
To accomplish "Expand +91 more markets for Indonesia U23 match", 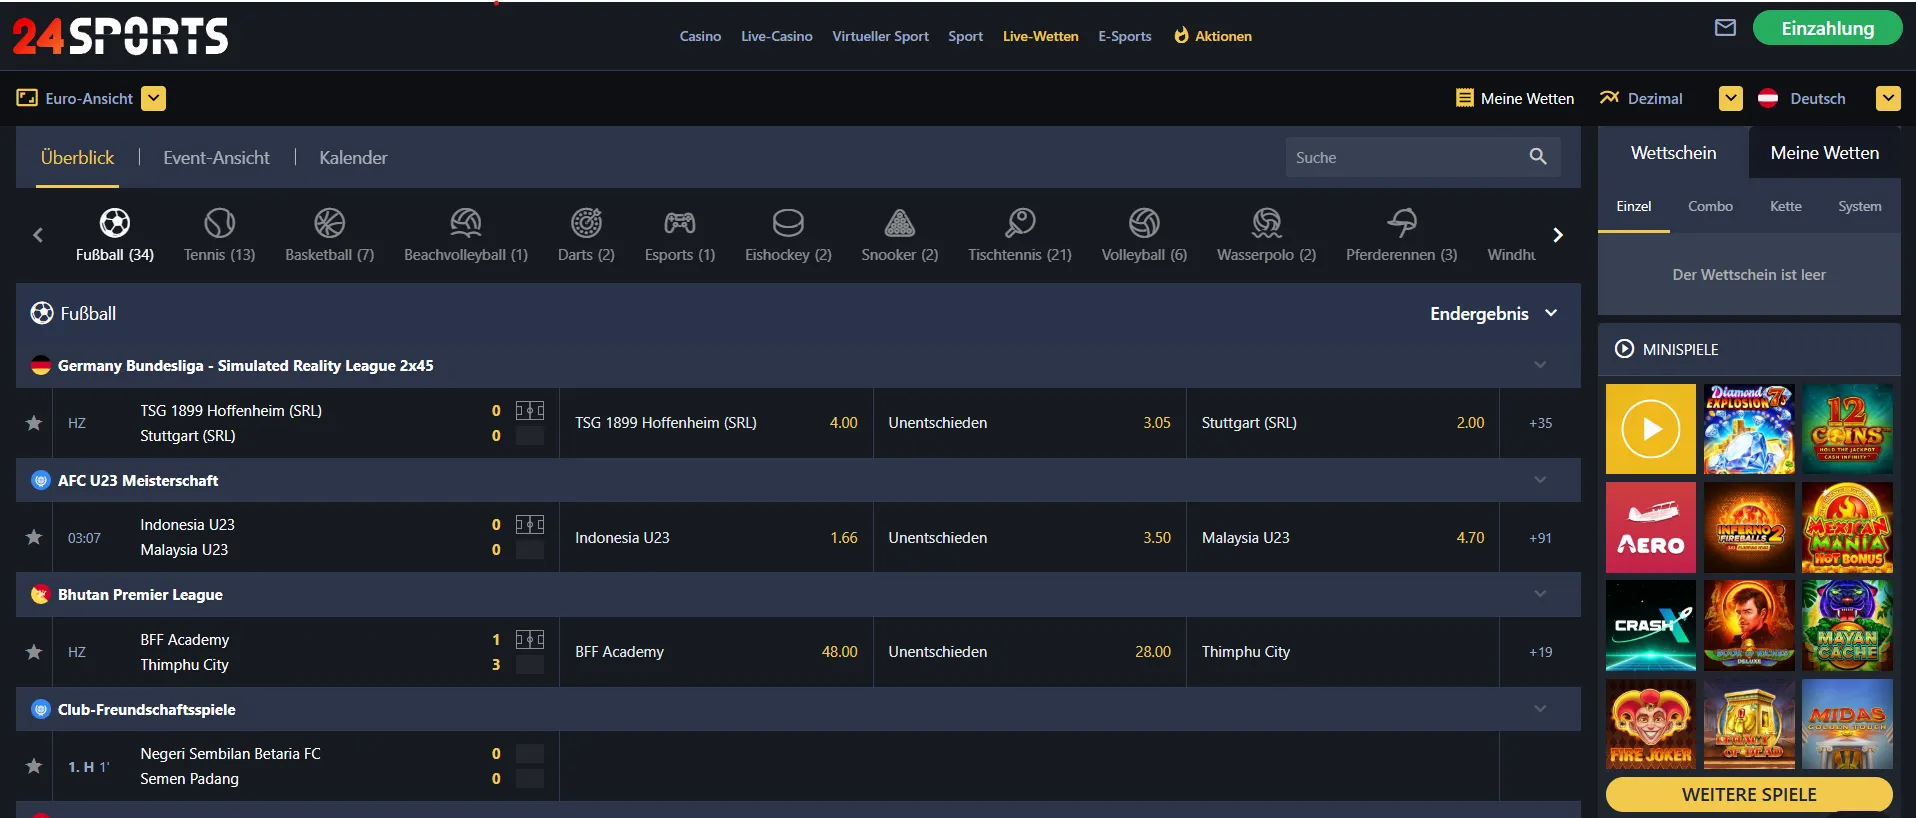I will tap(1540, 538).
